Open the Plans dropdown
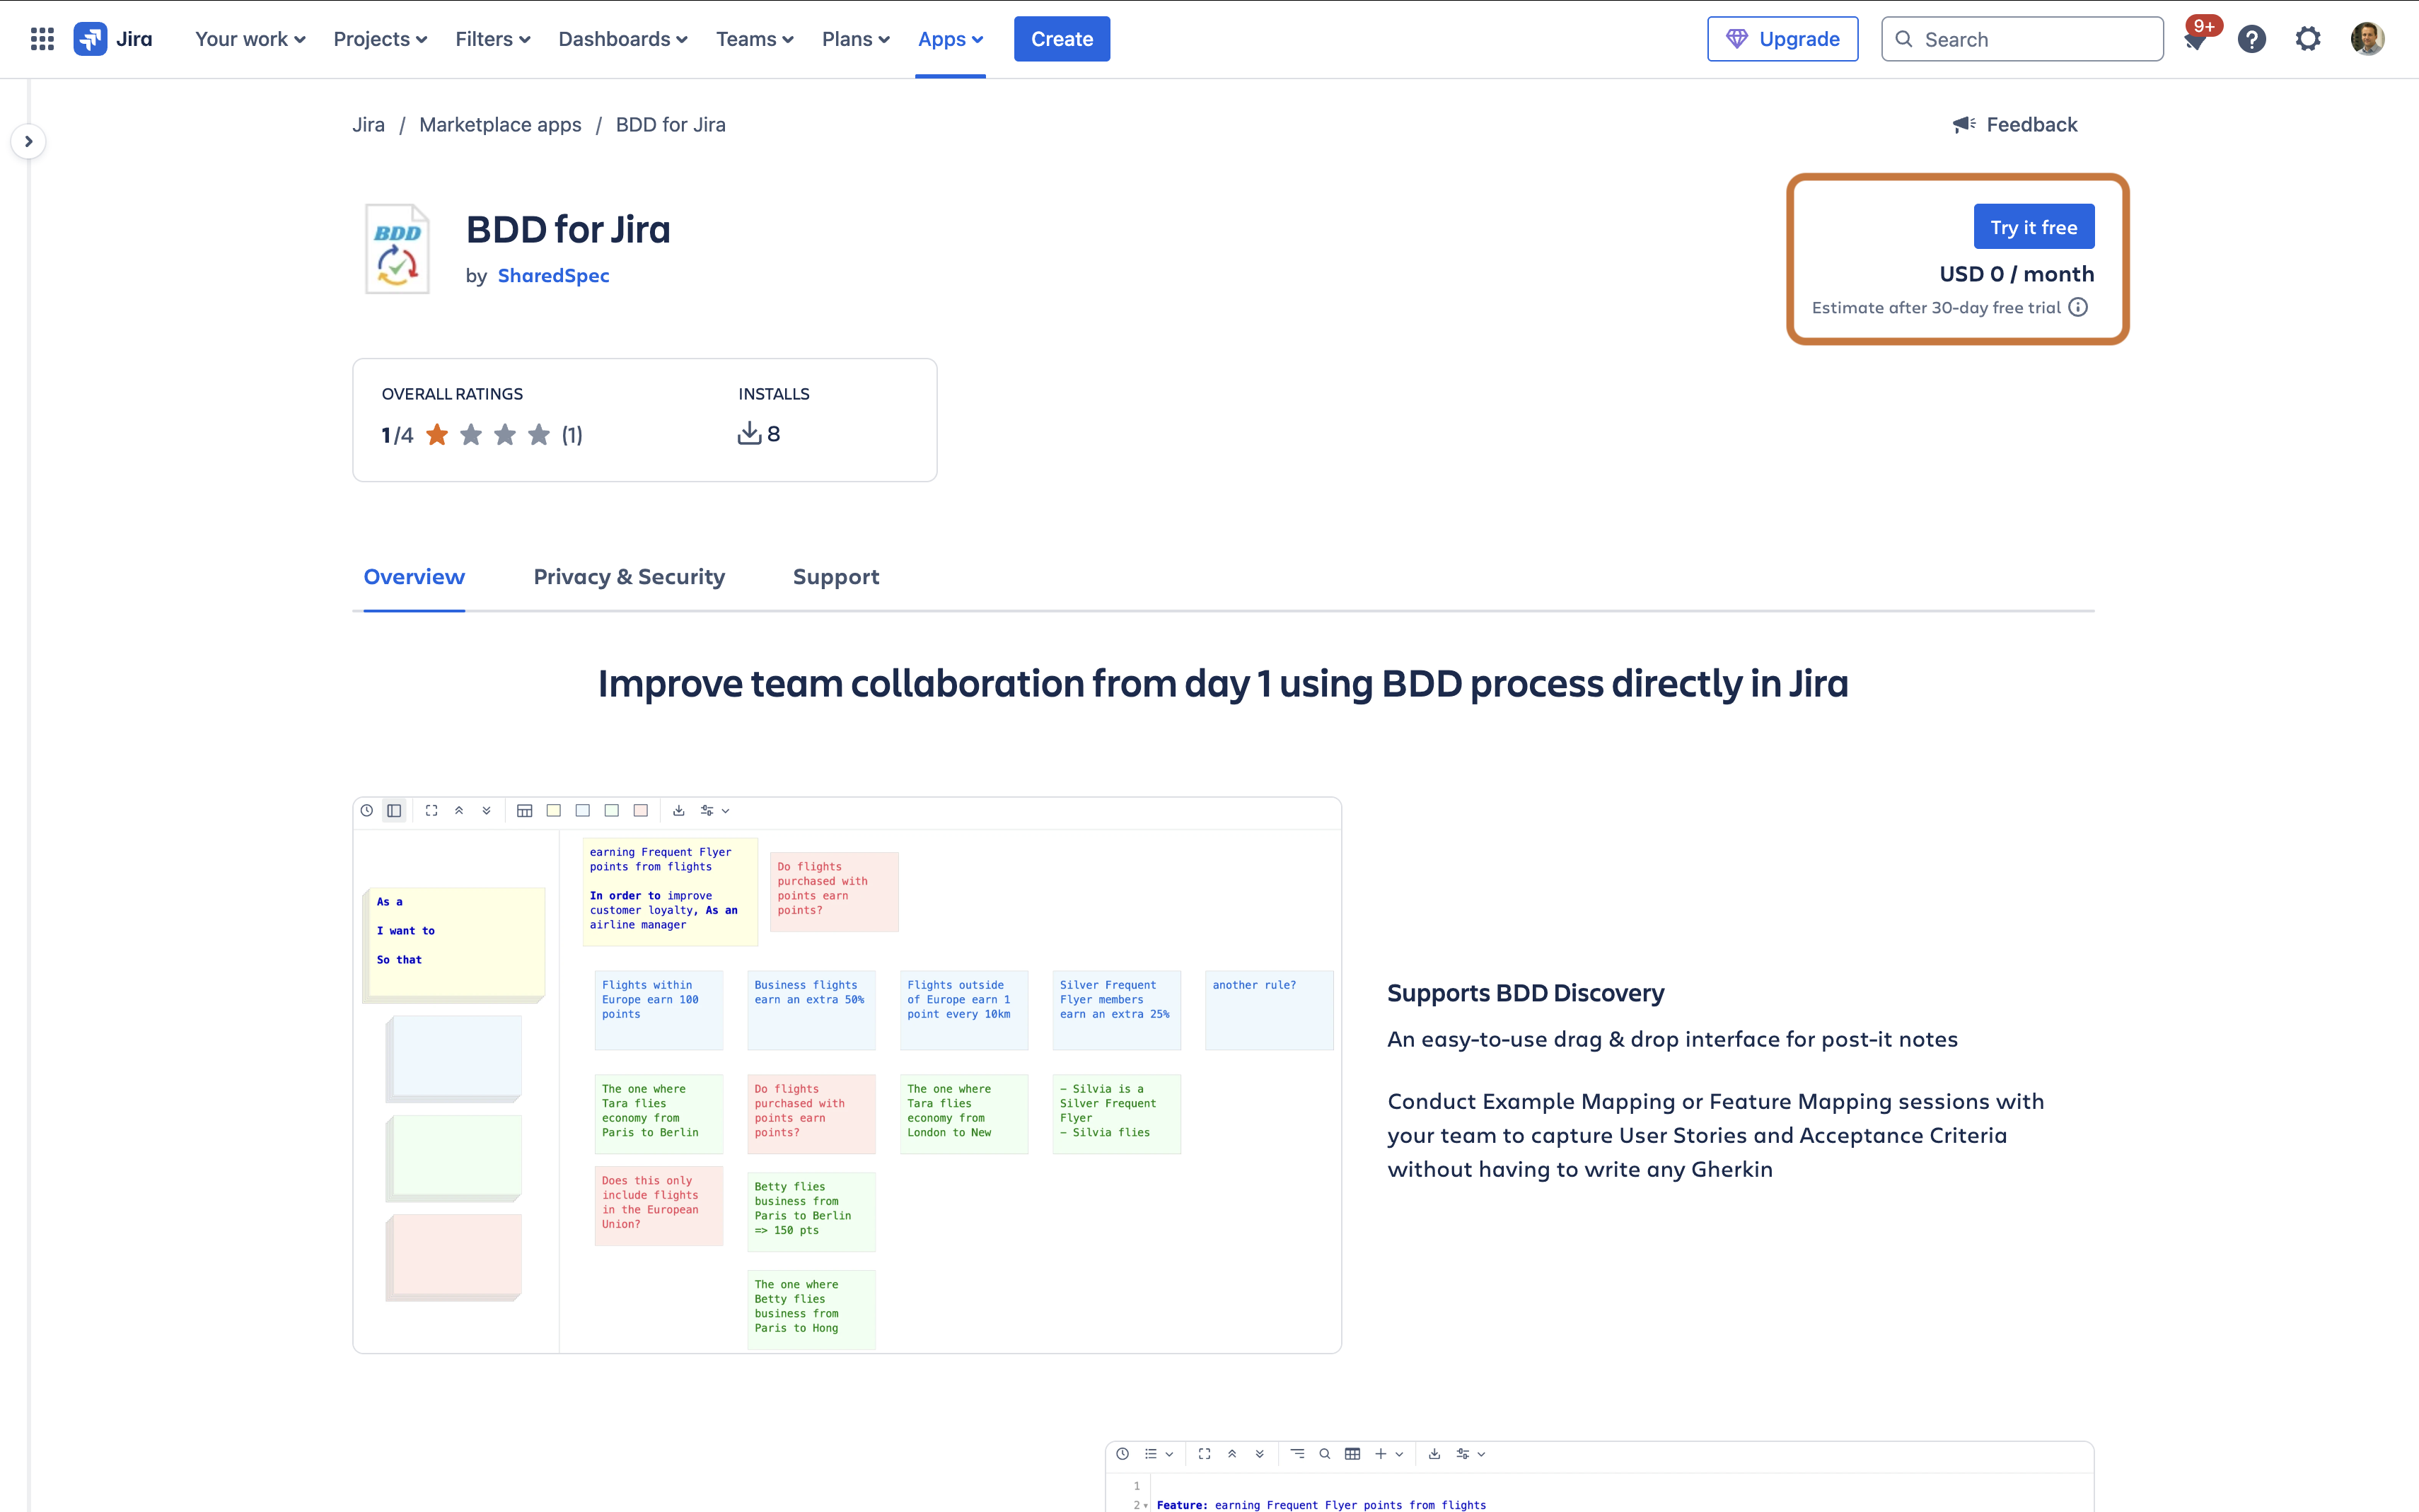 pyautogui.click(x=855, y=39)
